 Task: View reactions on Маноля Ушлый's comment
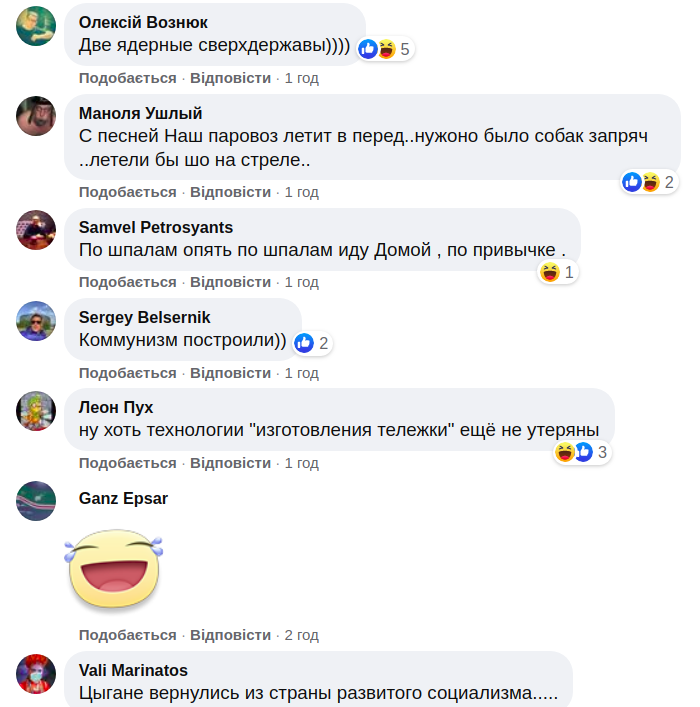point(649,182)
